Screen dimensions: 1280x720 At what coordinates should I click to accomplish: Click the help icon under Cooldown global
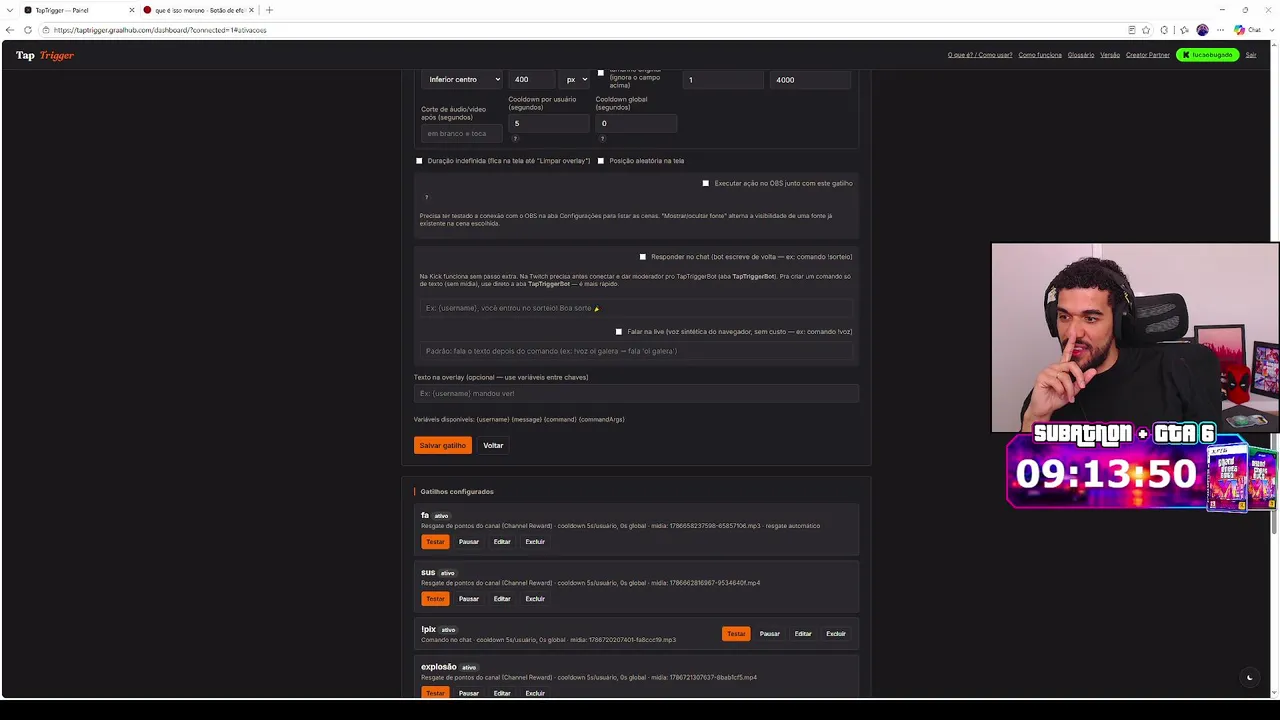coord(602,138)
